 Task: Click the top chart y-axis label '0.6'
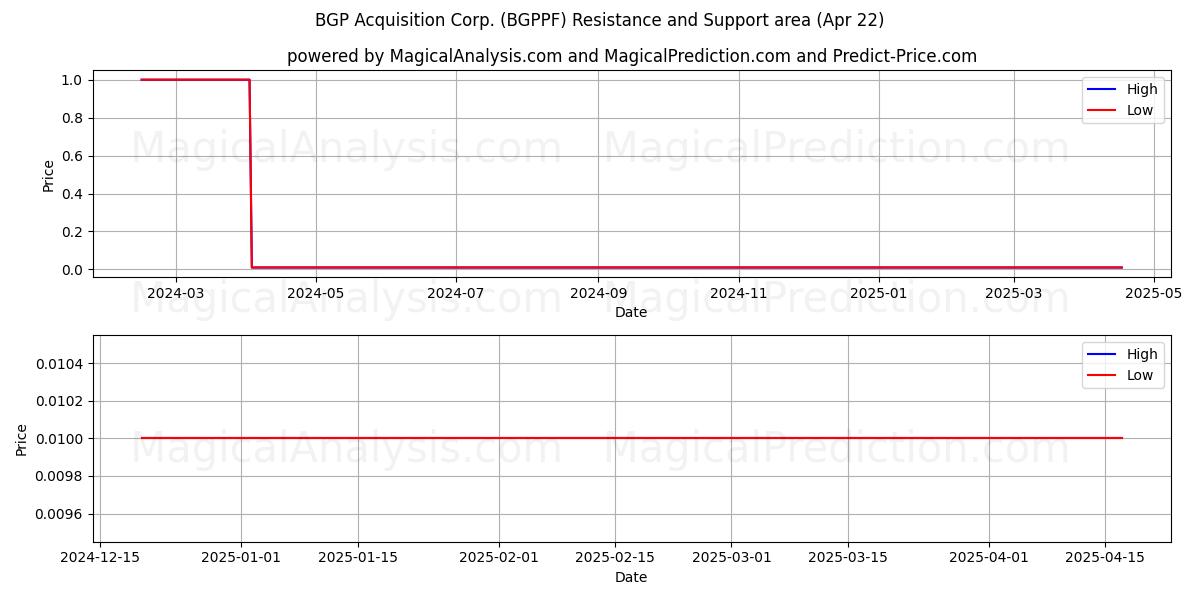(x=71, y=156)
